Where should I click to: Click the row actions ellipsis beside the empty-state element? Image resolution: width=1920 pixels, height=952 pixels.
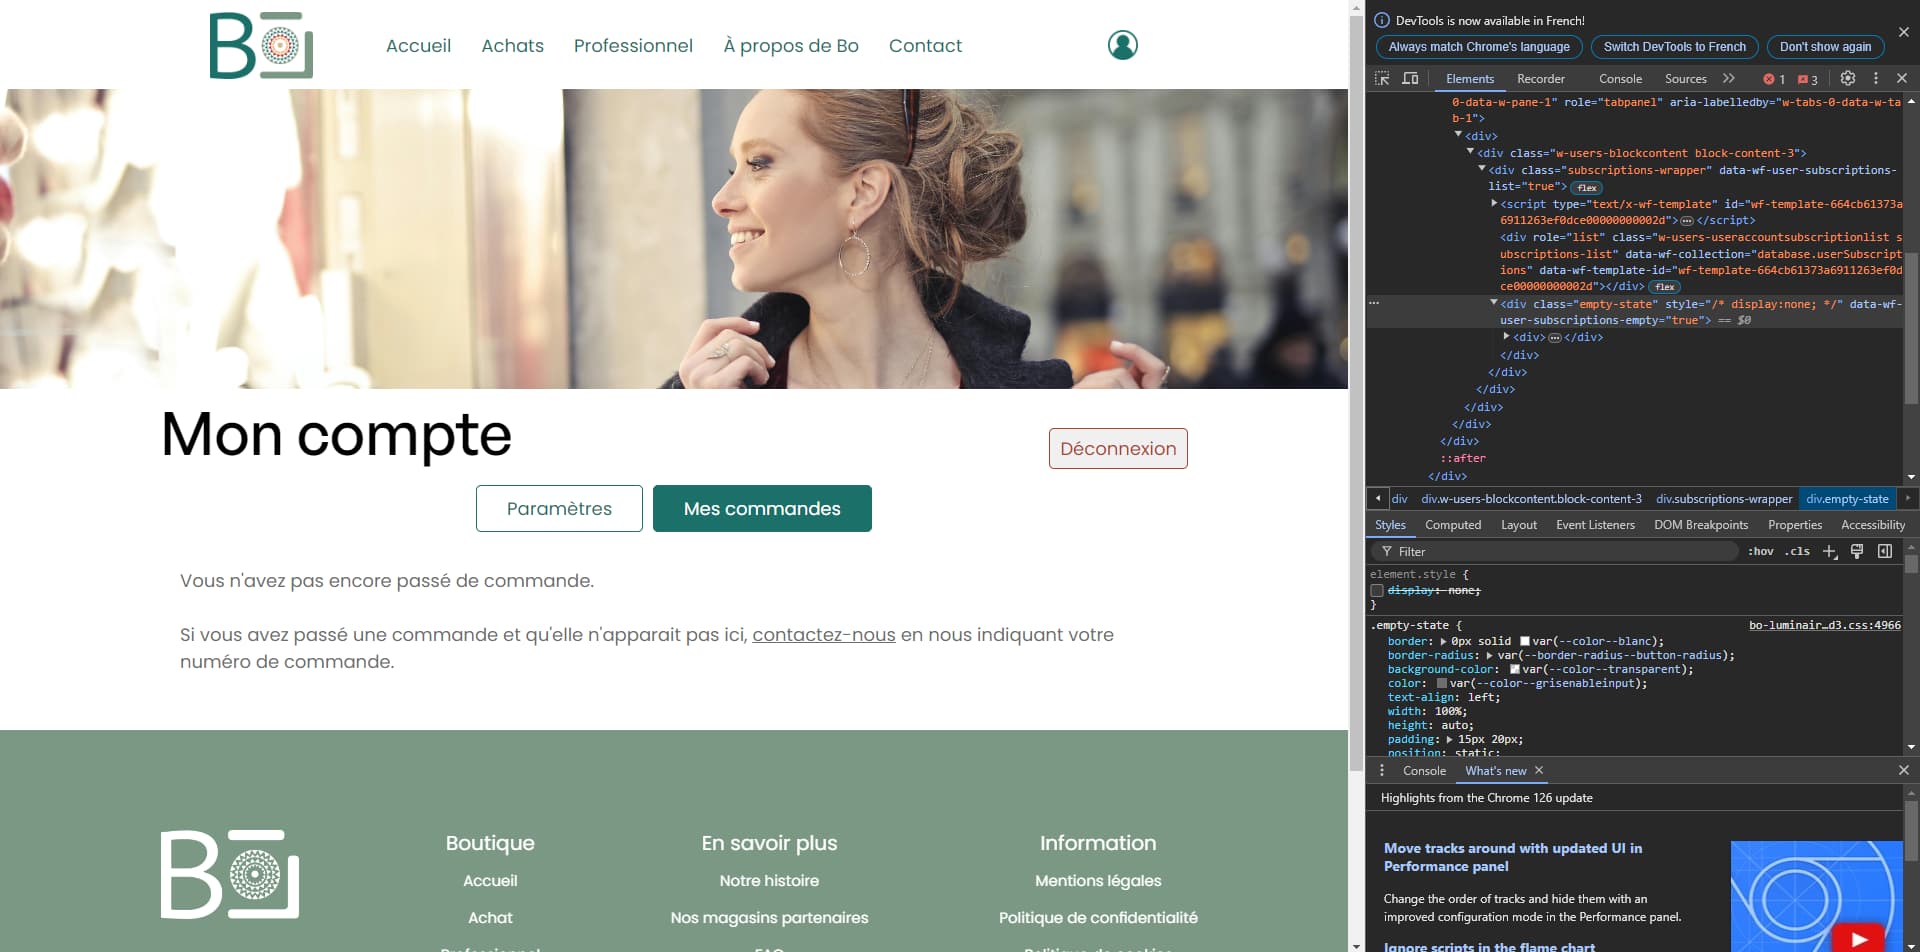point(1374,303)
